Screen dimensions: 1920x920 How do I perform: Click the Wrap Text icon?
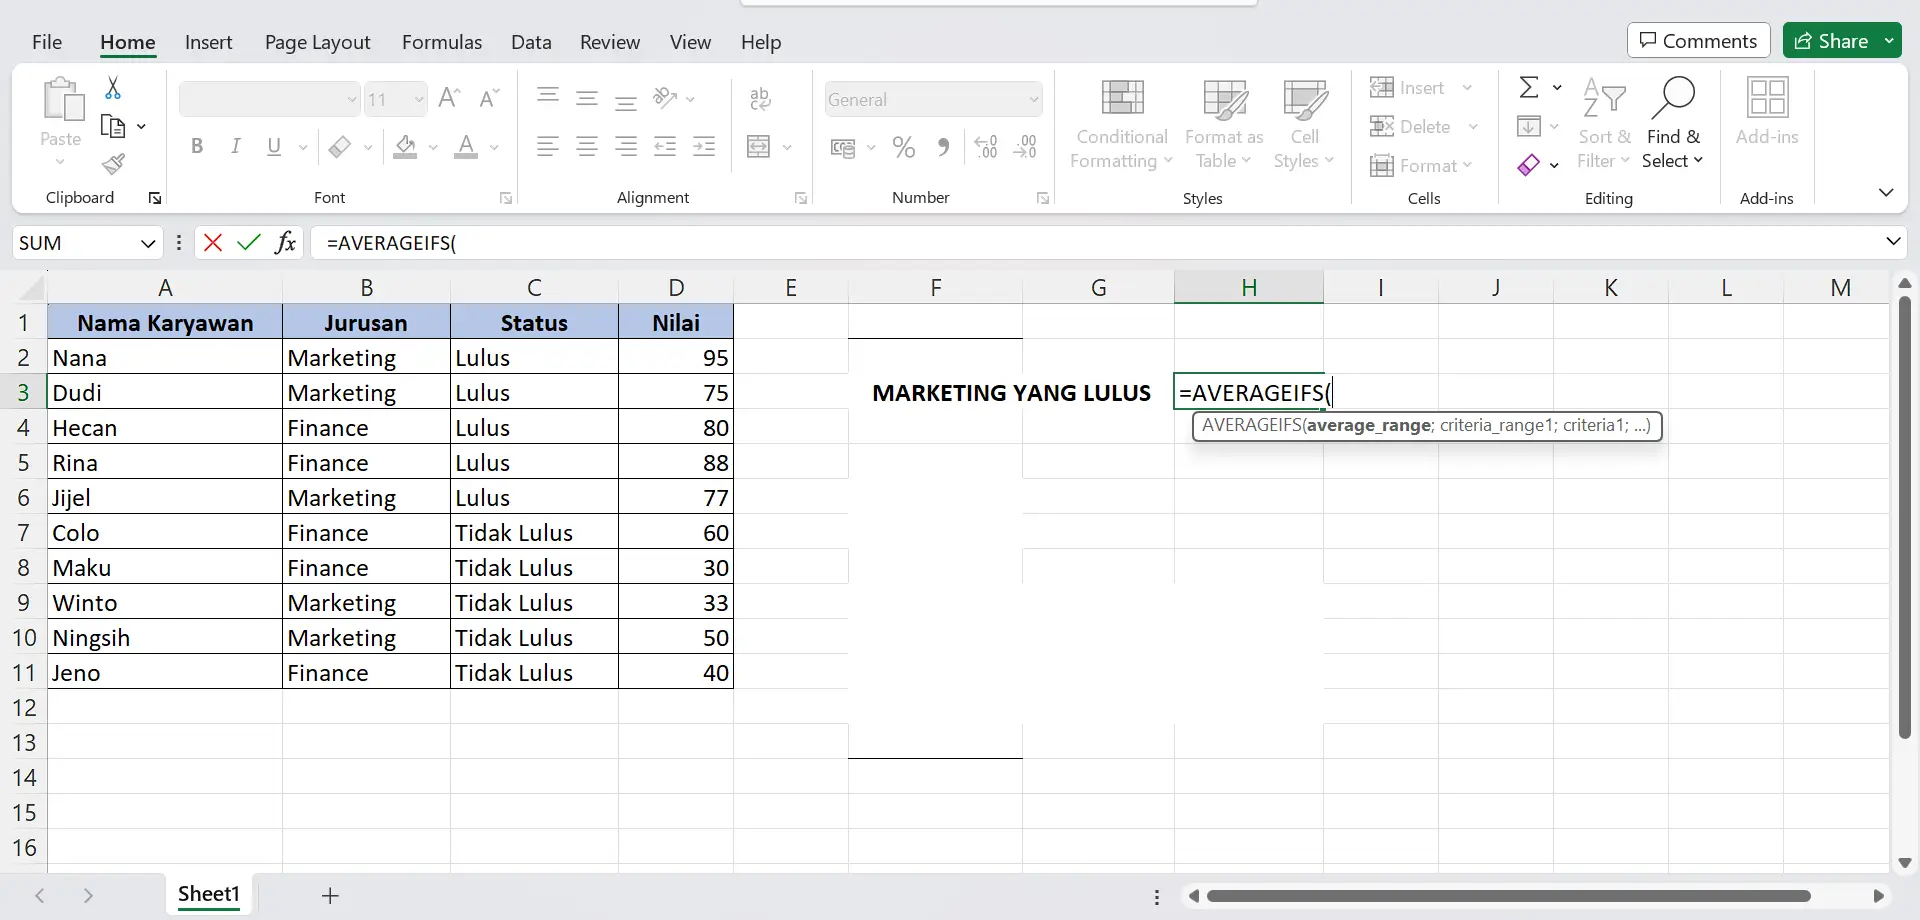coord(760,98)
